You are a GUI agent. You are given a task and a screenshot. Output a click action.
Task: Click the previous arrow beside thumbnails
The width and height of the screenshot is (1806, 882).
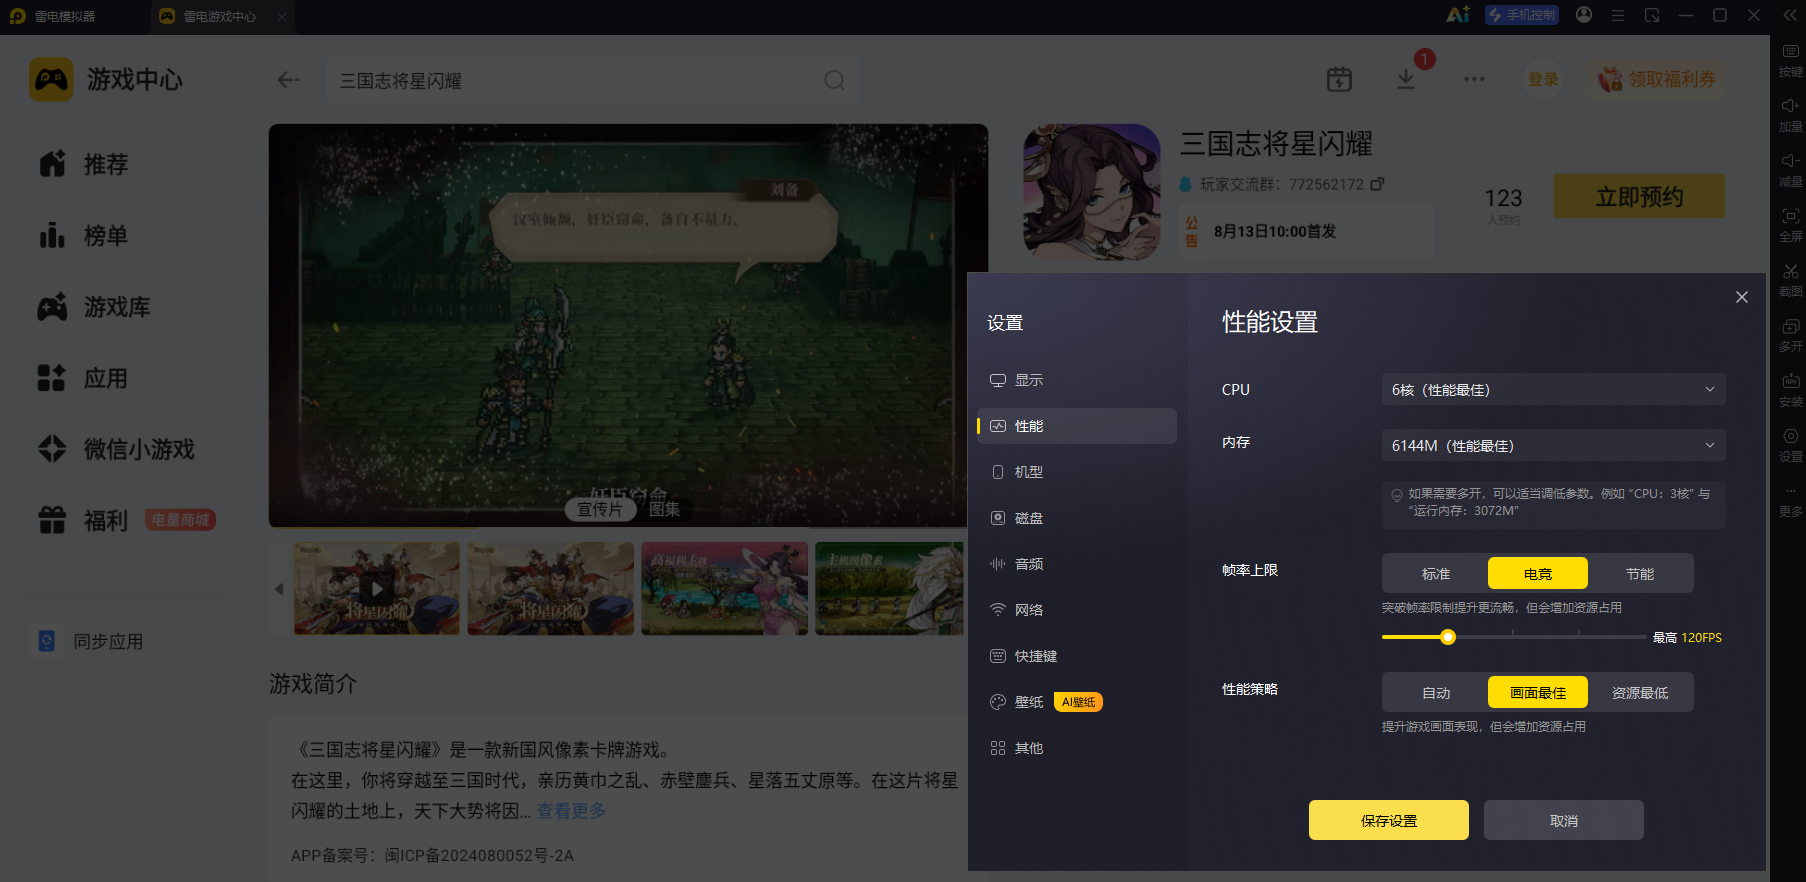pyautogui.click(x=279, y=589)
